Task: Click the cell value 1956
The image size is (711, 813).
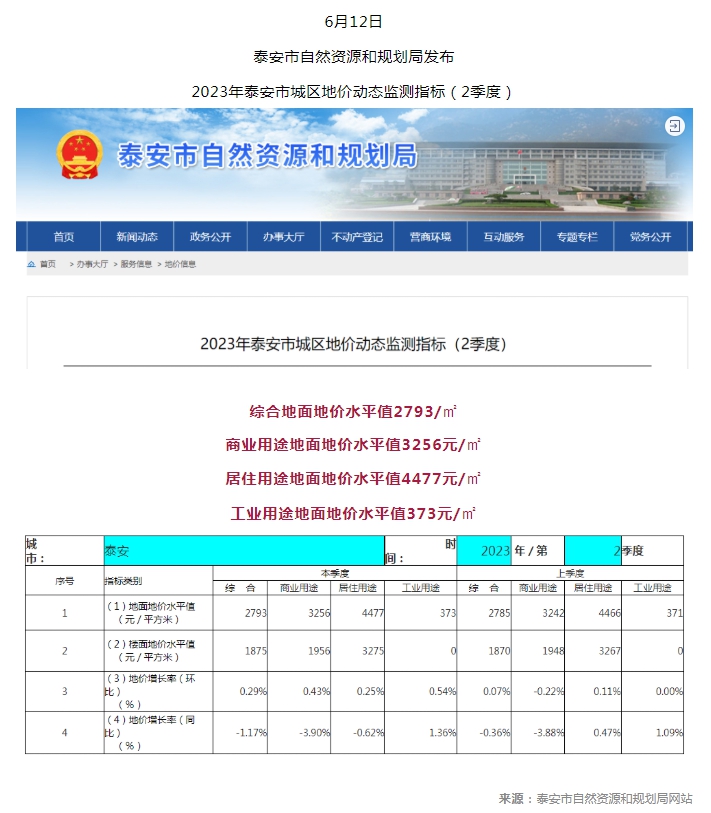Action: point(319,651)
